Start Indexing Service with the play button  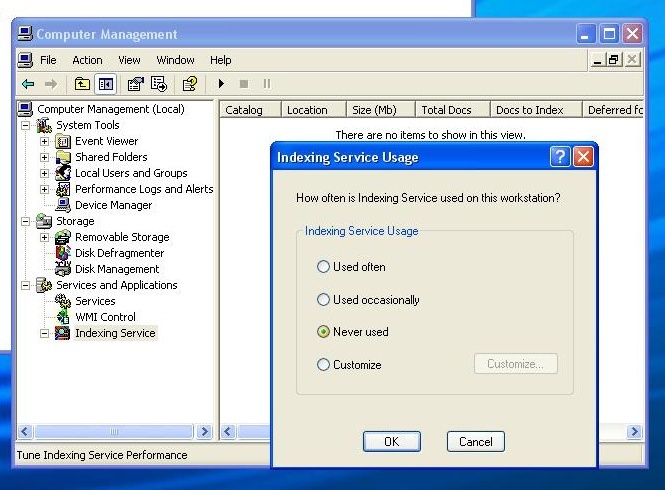point(221,84)
